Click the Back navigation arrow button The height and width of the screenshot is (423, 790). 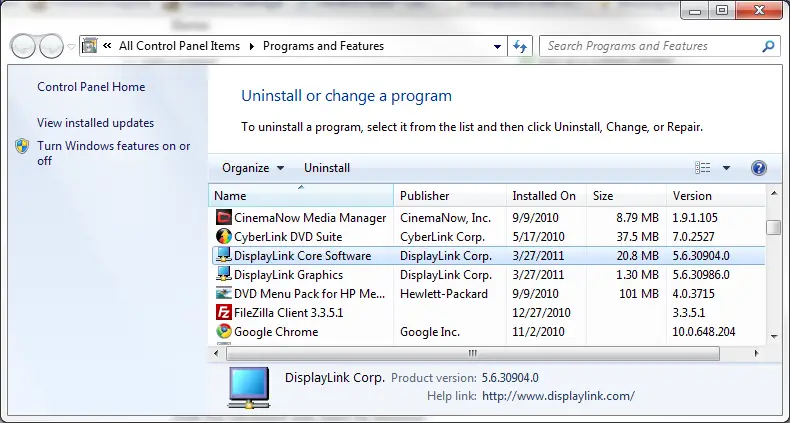click(23, 46)
